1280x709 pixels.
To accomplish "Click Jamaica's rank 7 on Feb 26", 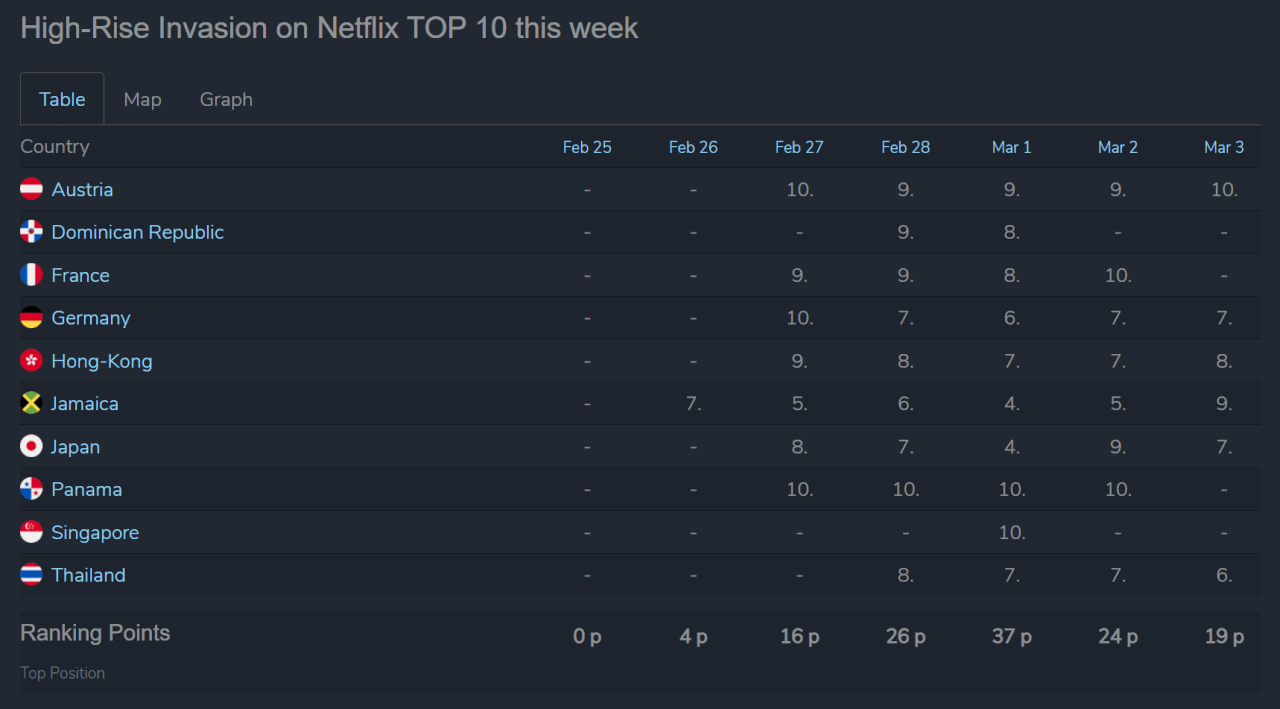I will point(693,404).
